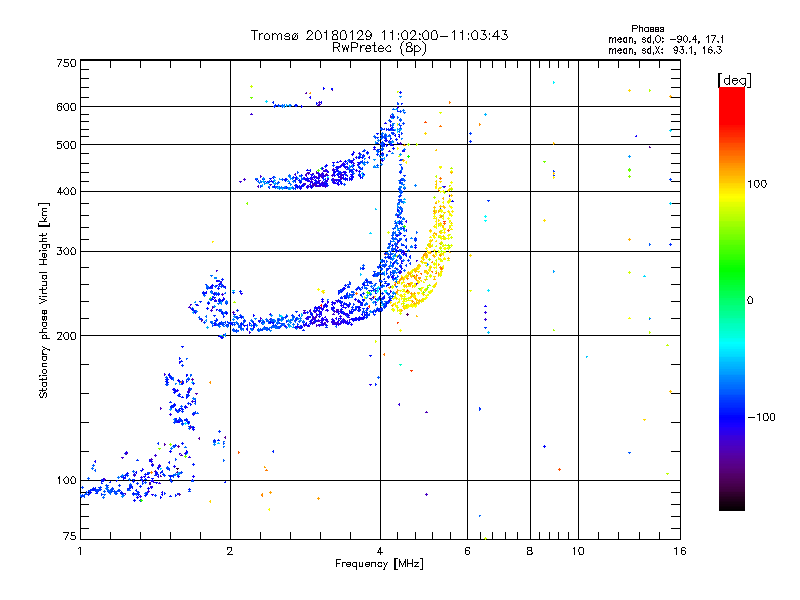The image size is (800, 600).
Task: Click the x-axis tick label '6'
Action: (x=467, y=551)
